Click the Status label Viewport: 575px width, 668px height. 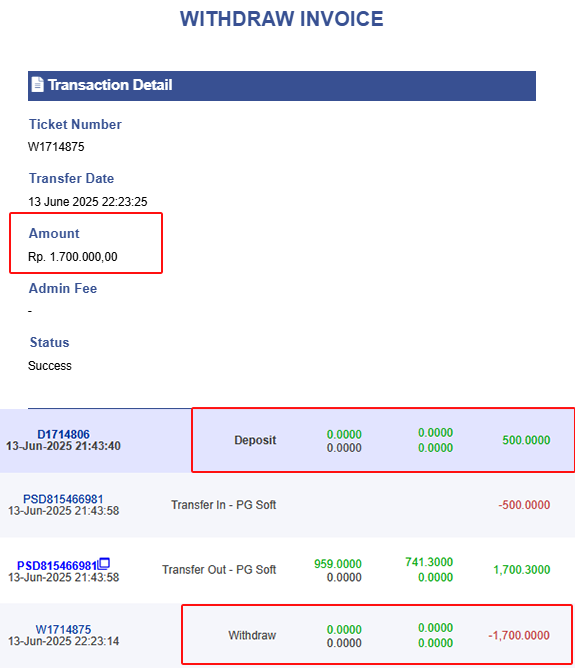(49, 343)
